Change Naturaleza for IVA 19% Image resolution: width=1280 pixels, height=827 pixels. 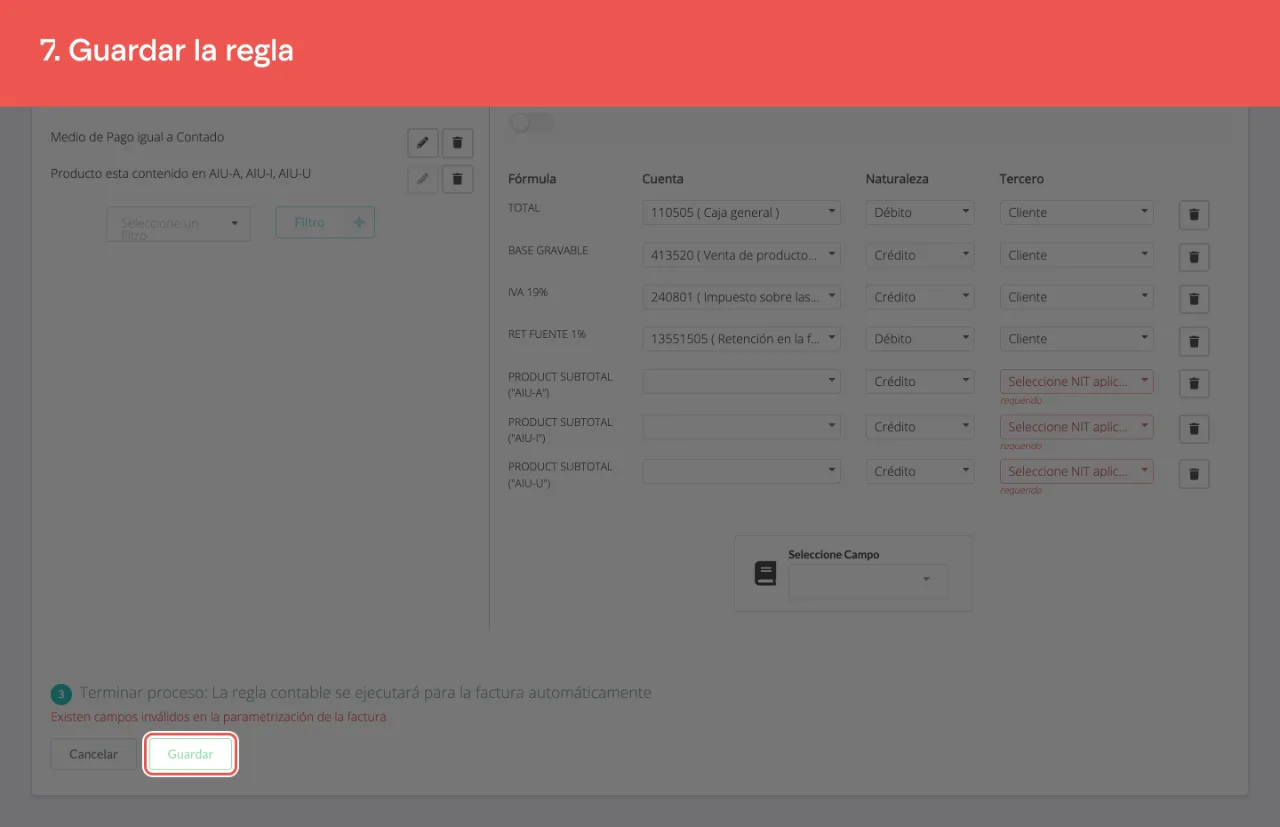(x=920, y=297)
